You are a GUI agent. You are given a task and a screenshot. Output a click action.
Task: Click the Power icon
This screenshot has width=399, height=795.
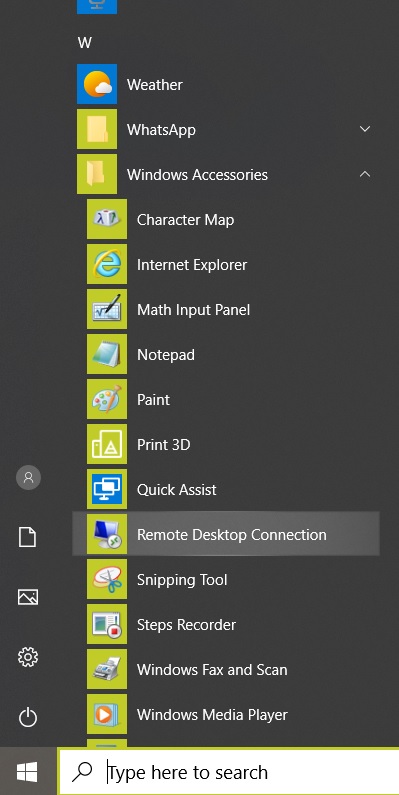tap(28, 717)
